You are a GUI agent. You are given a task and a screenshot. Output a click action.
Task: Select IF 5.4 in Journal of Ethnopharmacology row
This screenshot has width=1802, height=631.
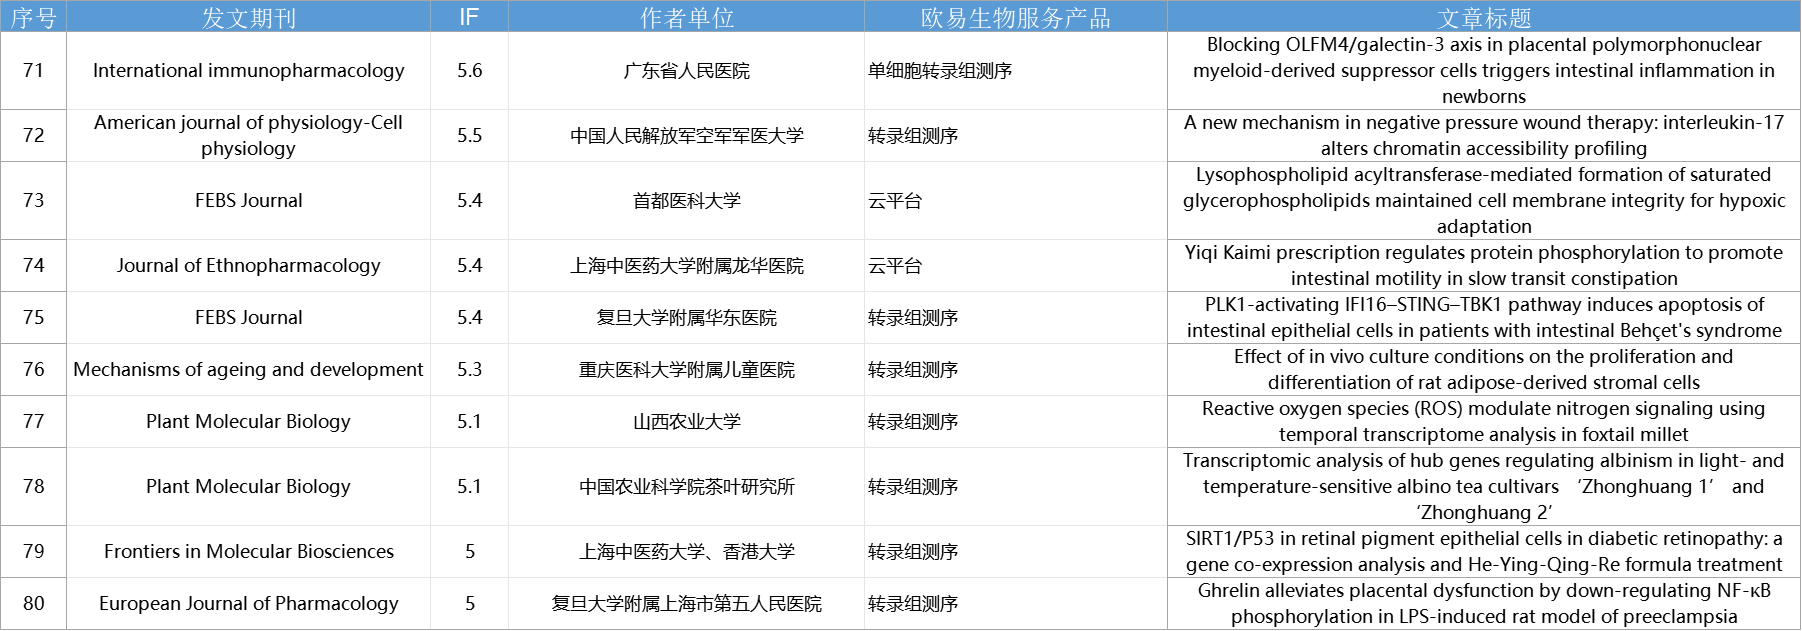click(469, 266)
